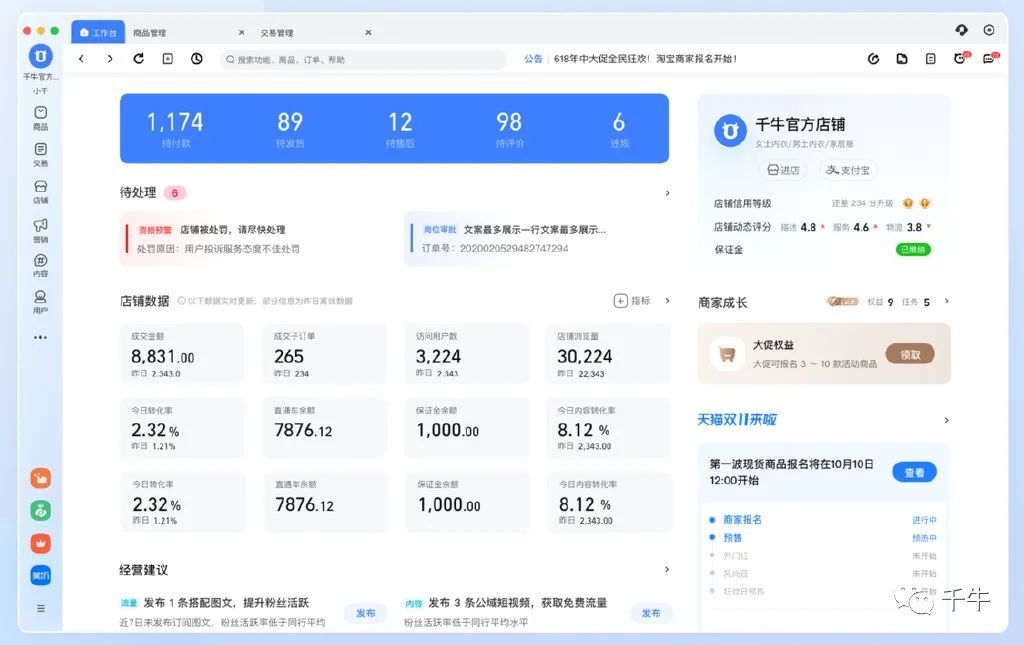Viewport: 1024px width, 645px height.
Task: Open the 用户 sidebar icon
Action: pyautogui.click(x=40, y=301)
